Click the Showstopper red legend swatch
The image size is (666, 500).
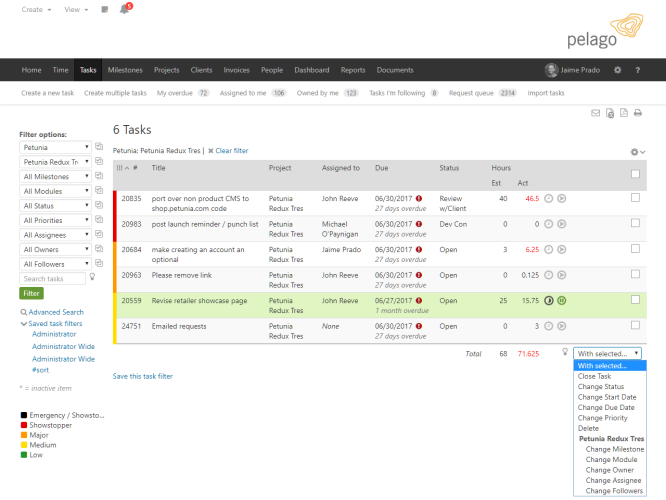point(24,425)
